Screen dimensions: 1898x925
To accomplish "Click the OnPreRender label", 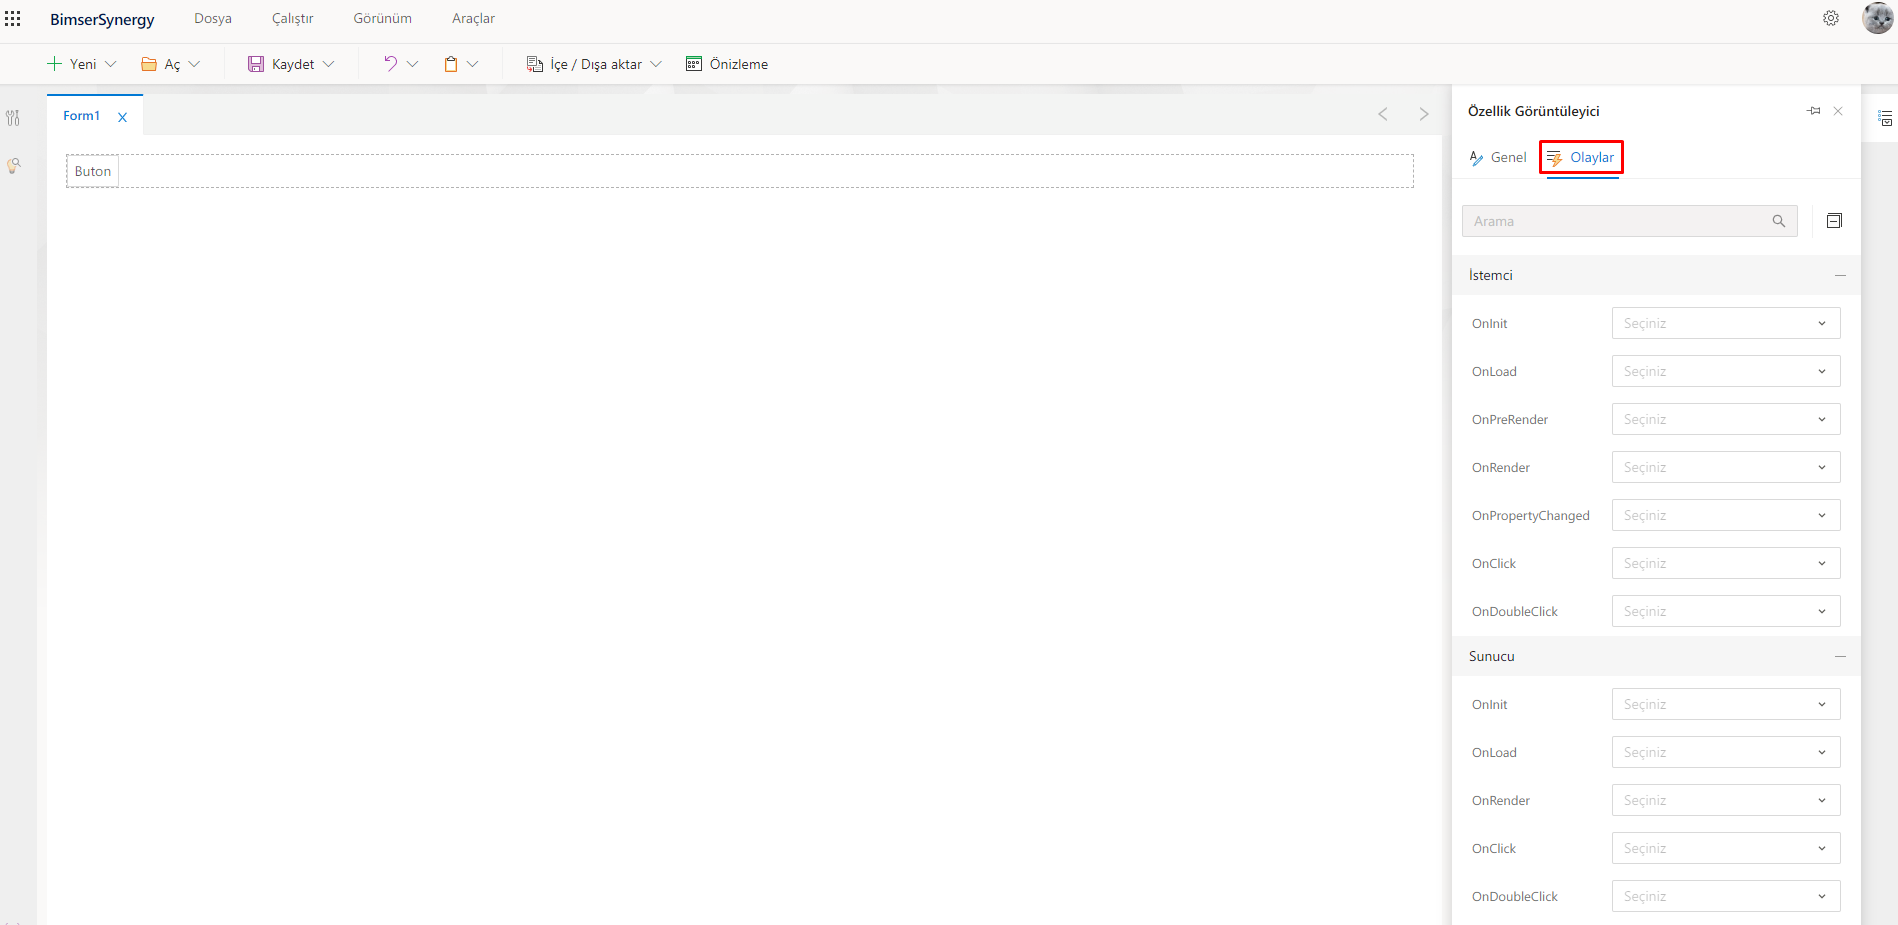I will click(1510, 419).
